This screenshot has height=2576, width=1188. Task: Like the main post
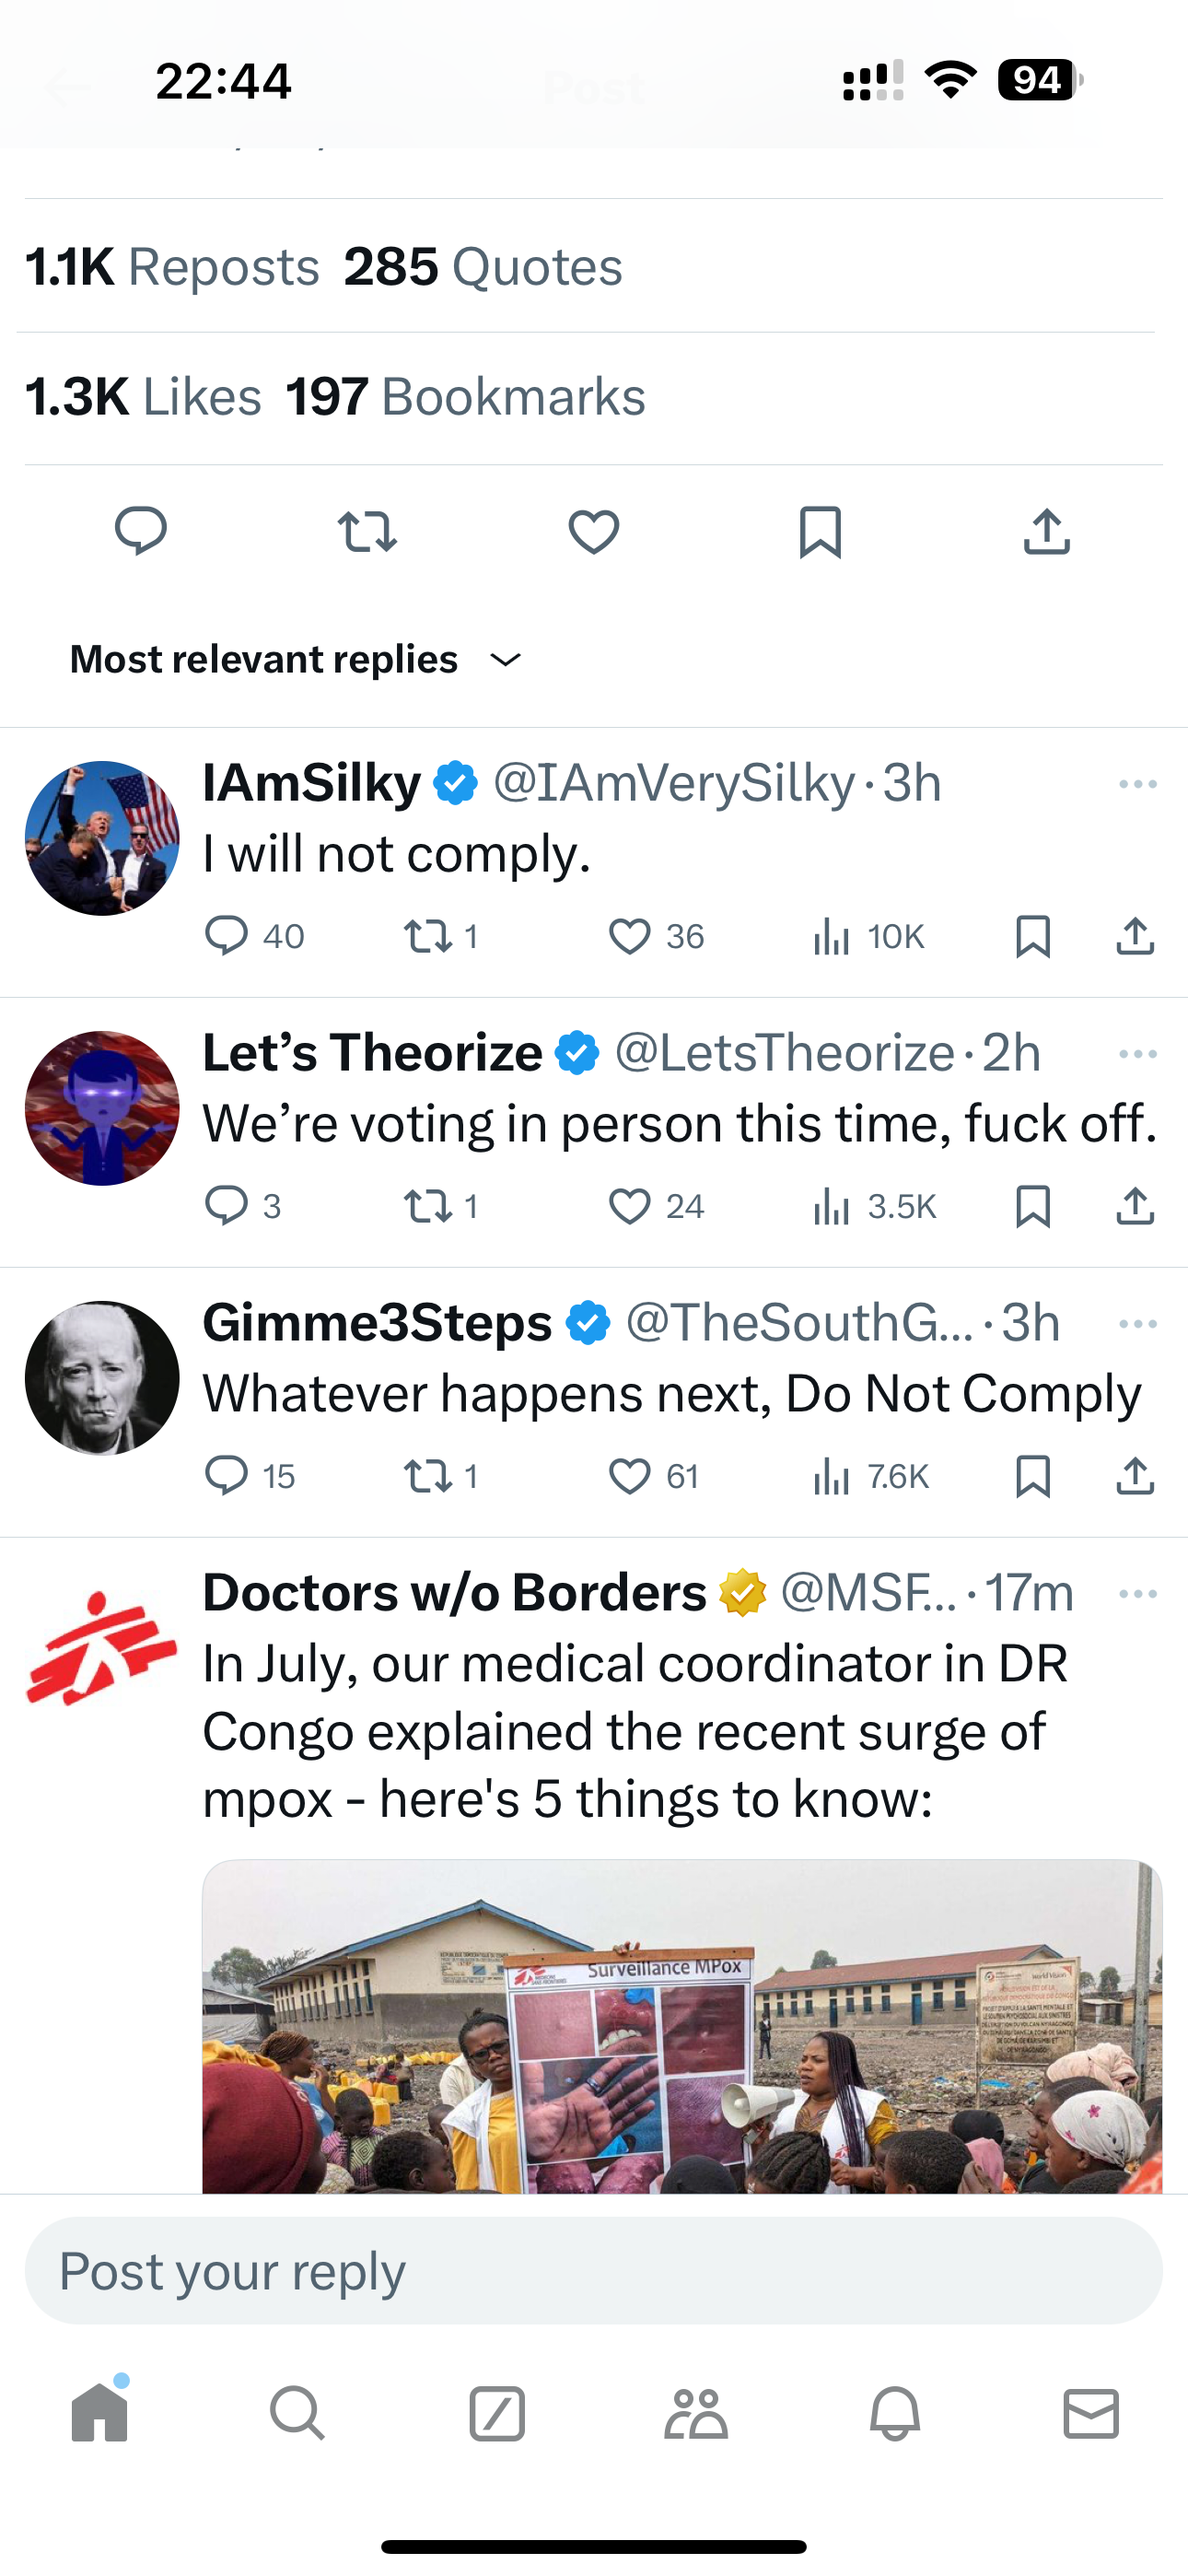point(594,531)
